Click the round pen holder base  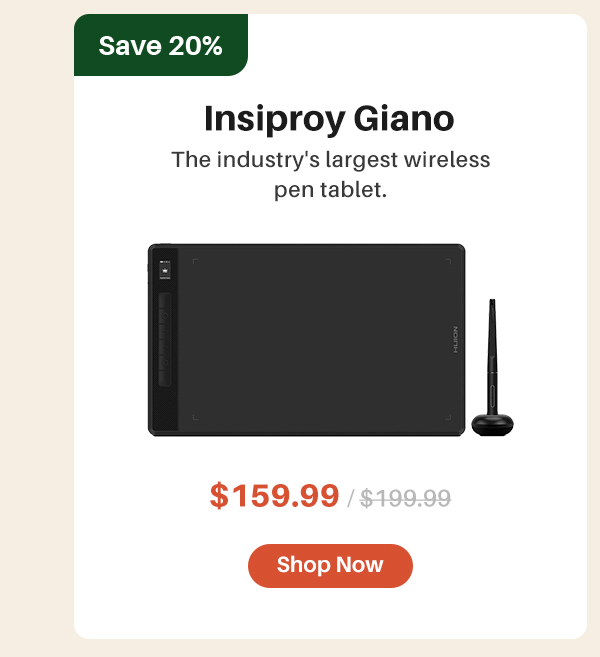493,424
